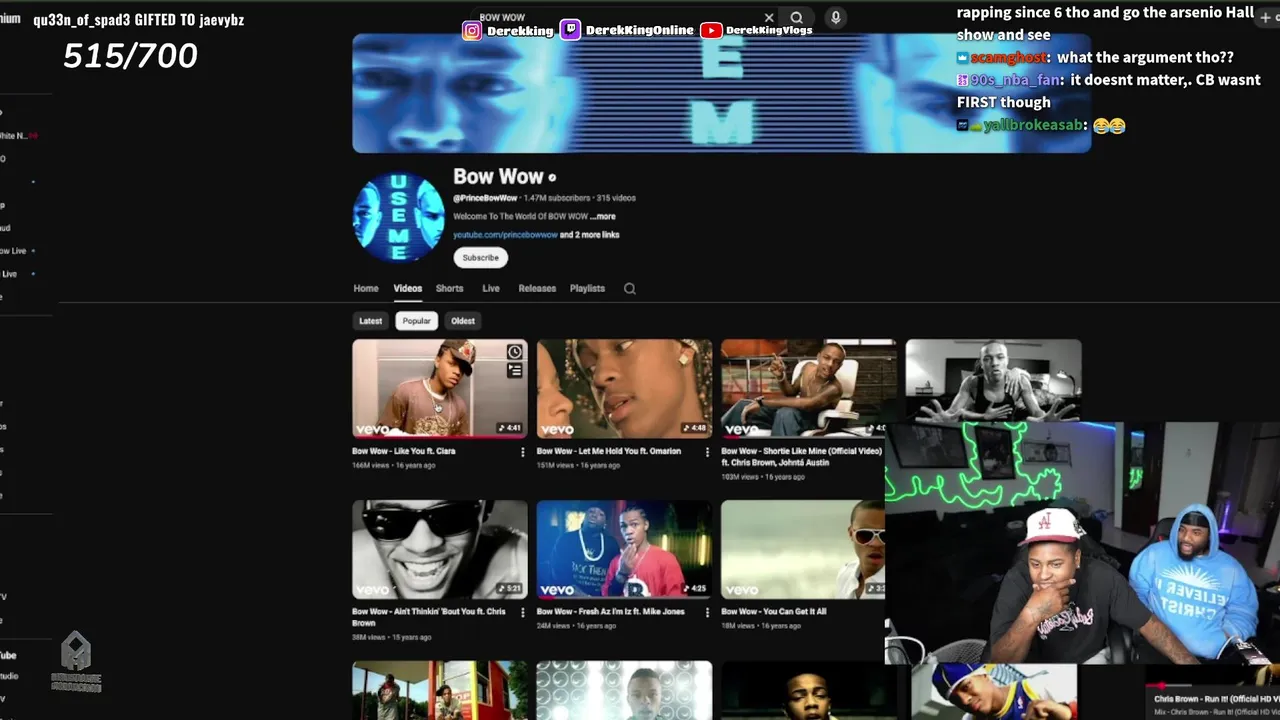The image size is (1280, 720).
Task: Open three-dot menu for Like You ft. Ciara
Action: tap(522, 452)
